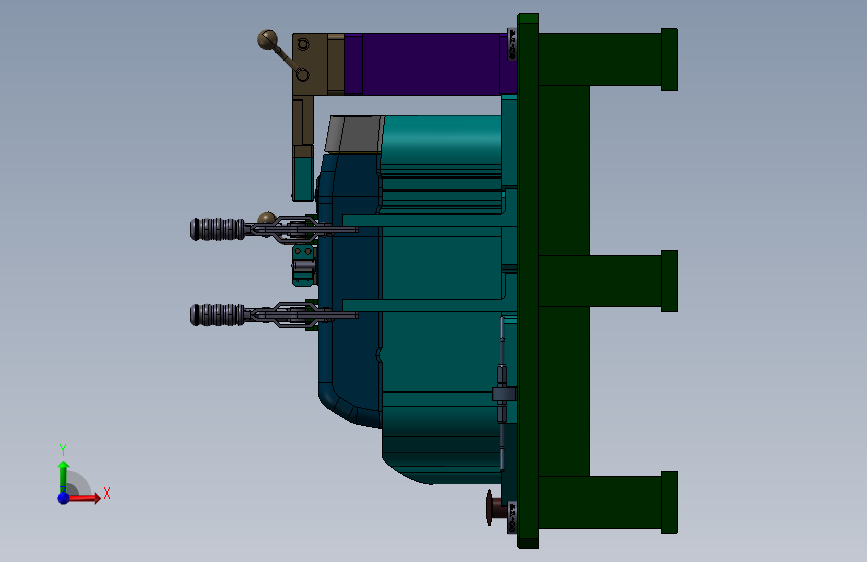Select the purple block at the top
This screenshot has height=562, width=867.
click(x=430, y=64)
